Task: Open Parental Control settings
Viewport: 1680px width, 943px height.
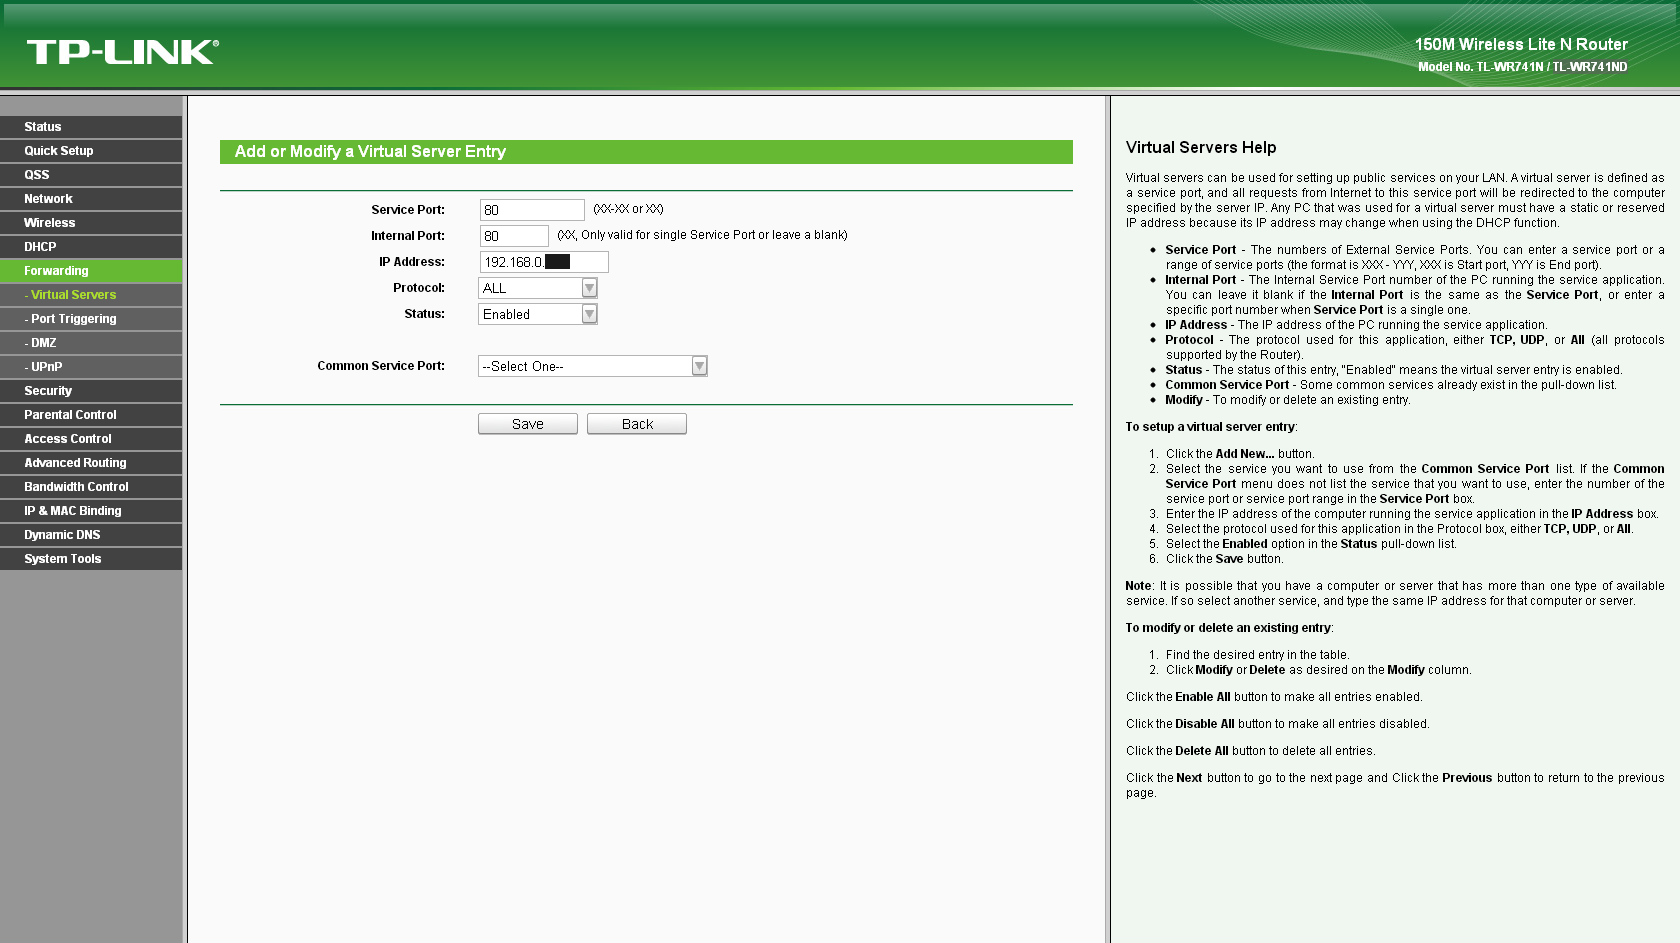Action: [69, 414]
